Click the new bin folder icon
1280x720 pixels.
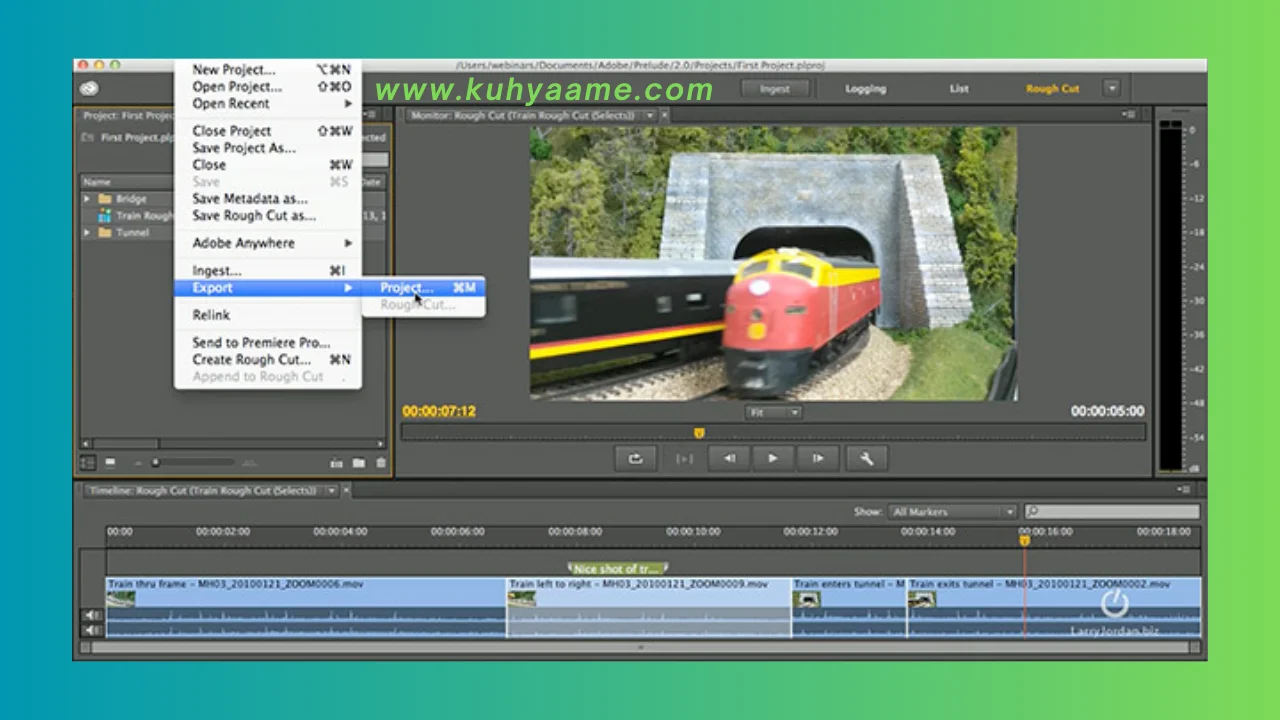pyautogui.click(x=358, y=463)
